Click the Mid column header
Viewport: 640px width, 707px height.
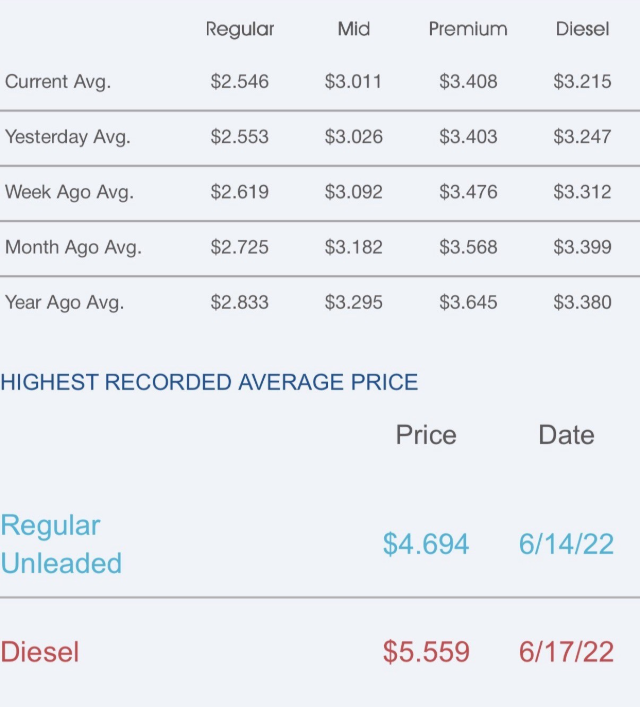coord(353,30)
